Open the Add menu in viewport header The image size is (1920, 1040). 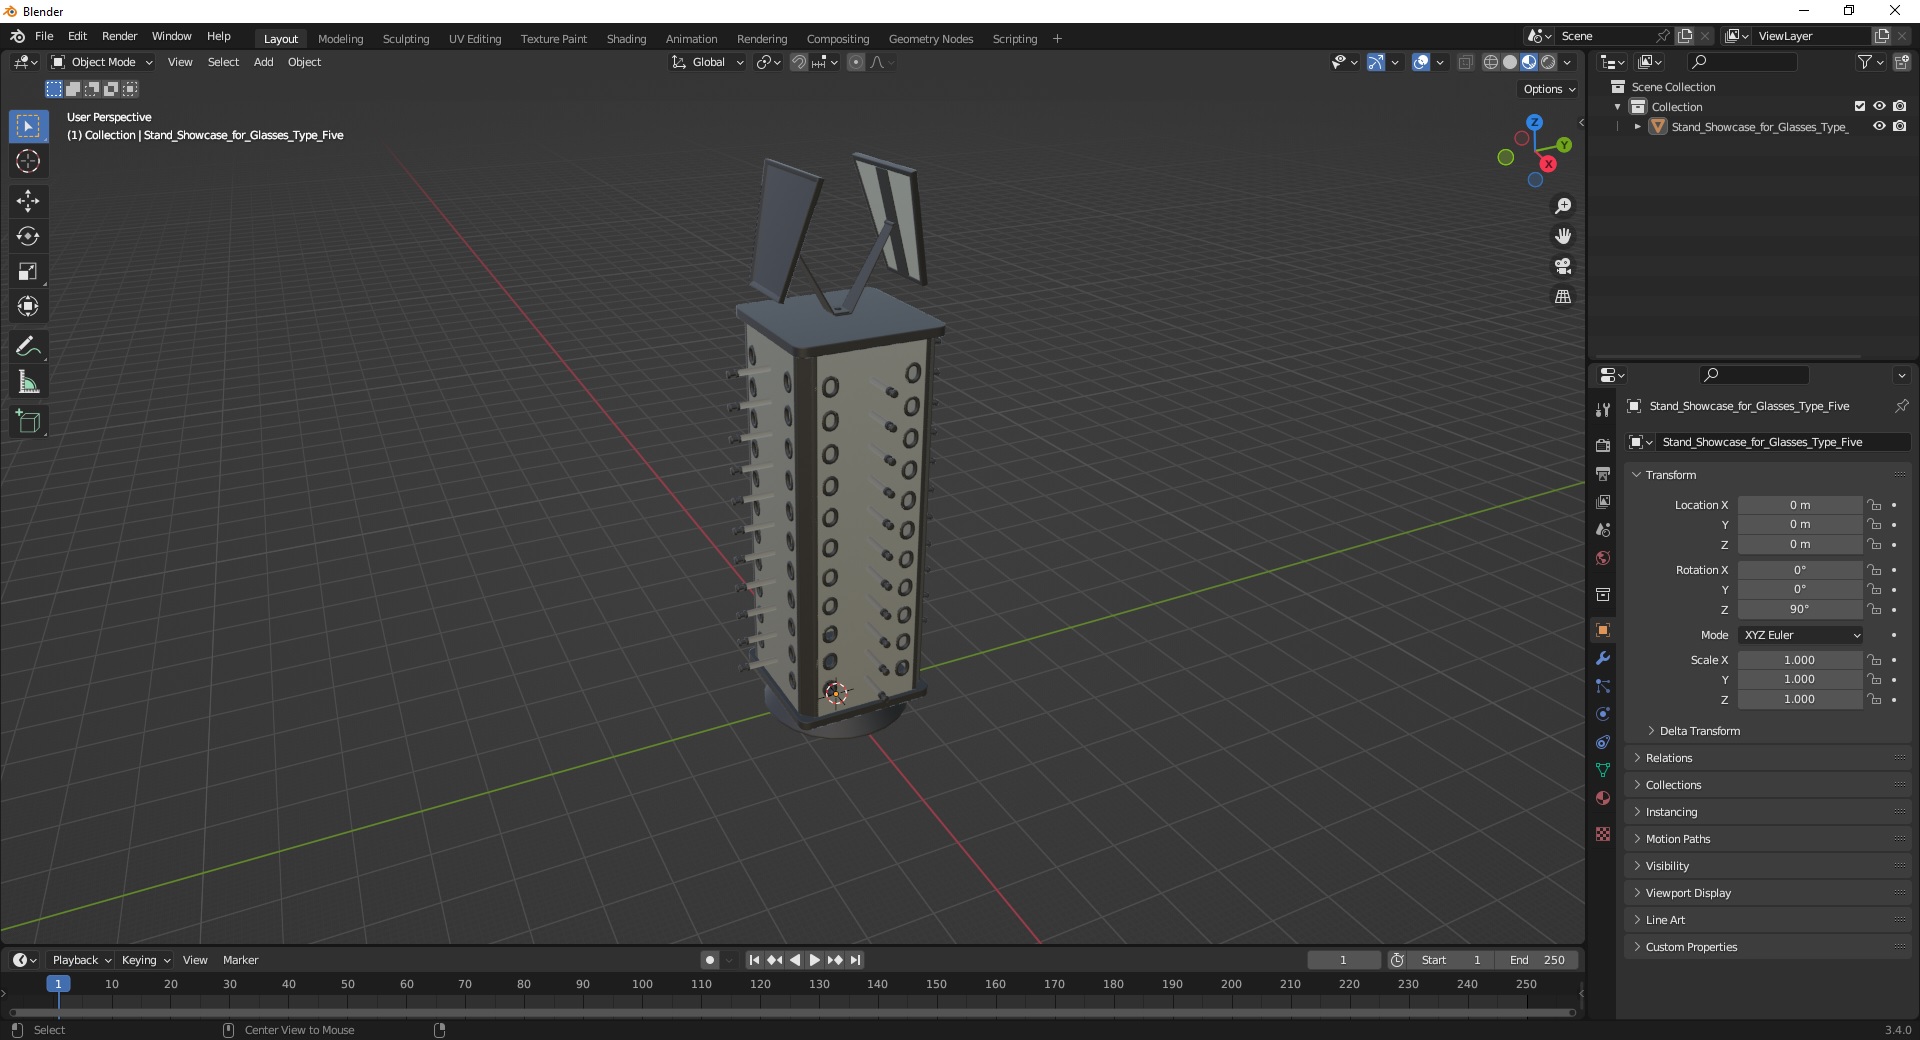tap(263, 62)
